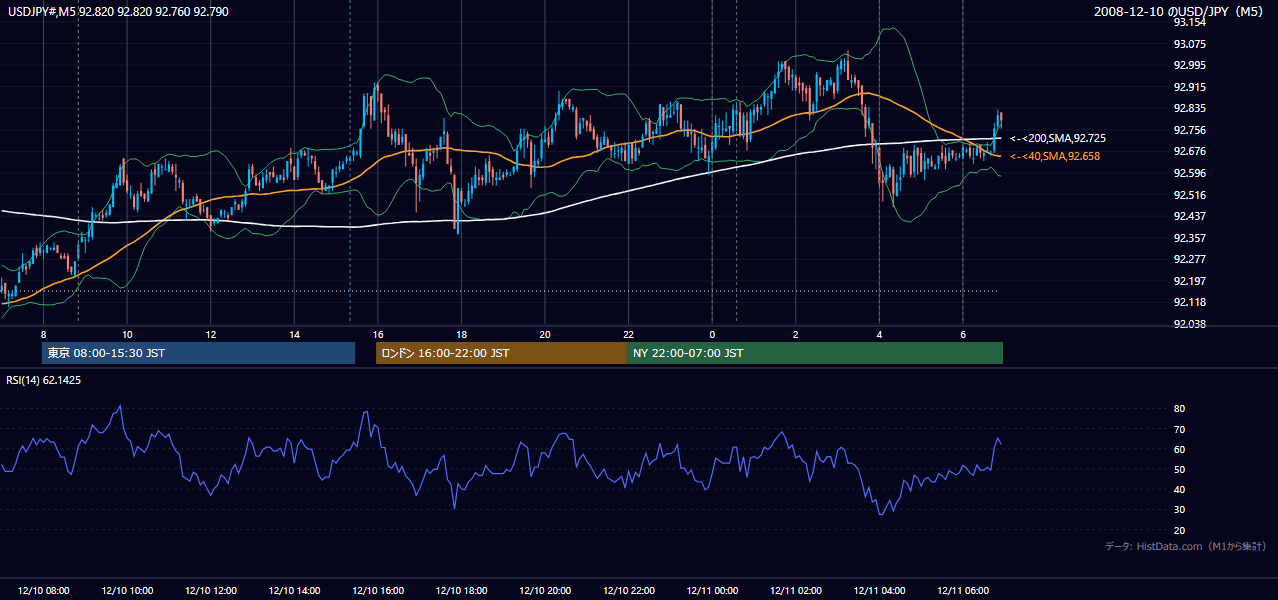Image resolution: width=1278 pixels, height=600 pixels.
Task: Click the 12/10 22:00 date label
Action: (x=628, y=591)
